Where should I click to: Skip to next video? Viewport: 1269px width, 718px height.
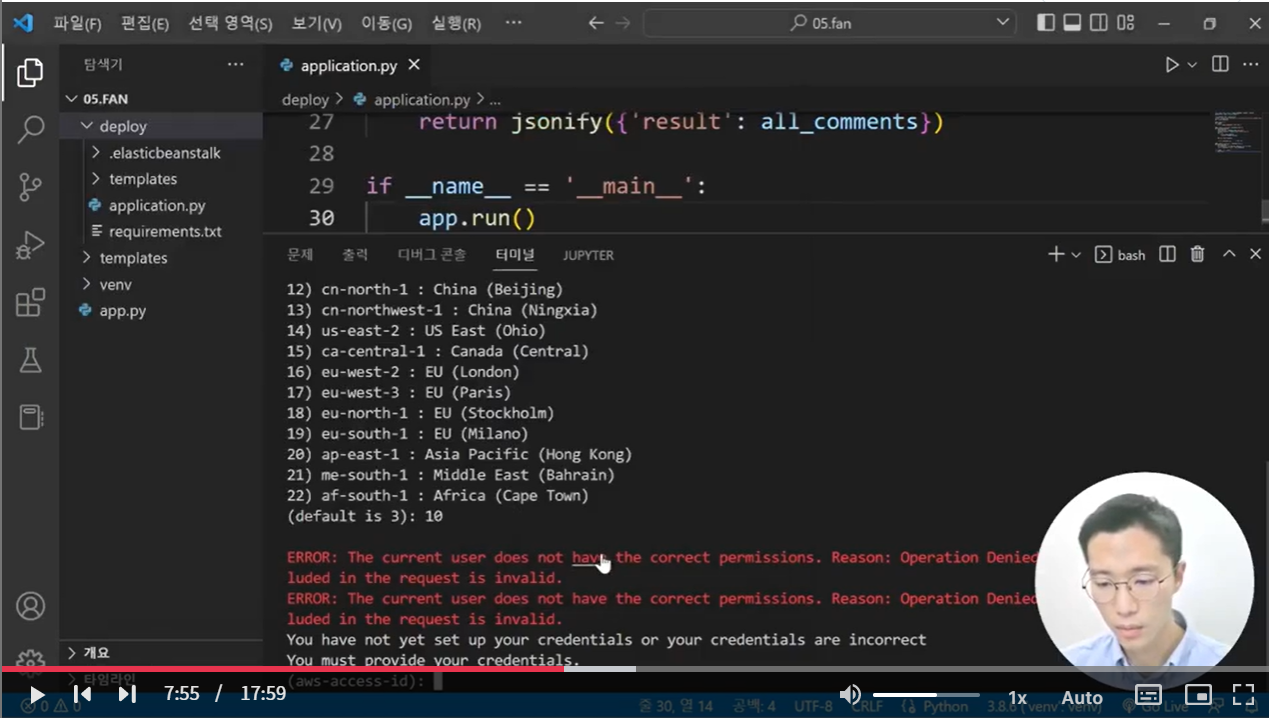coord(127,694)
